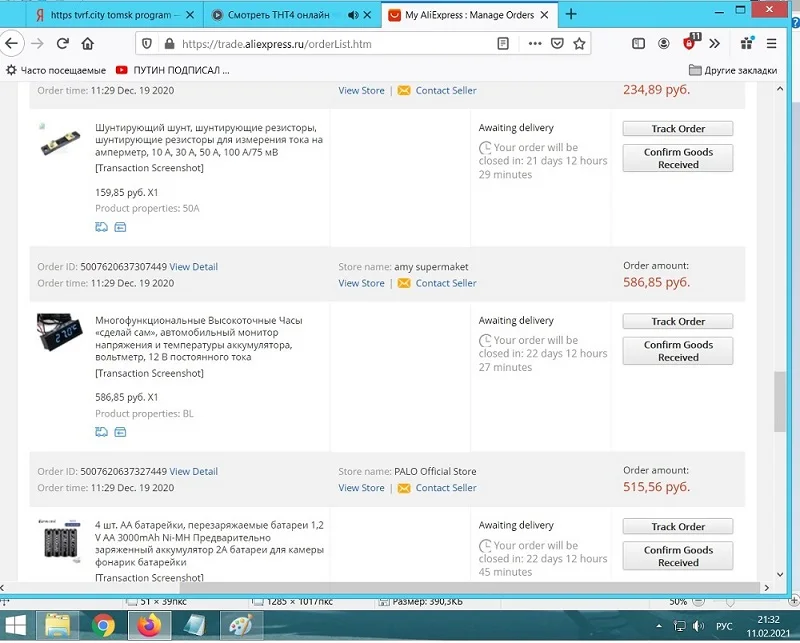Open Transaction Screenshot for the clock item
Viewport: 800px width, 643px height.
pyautogui.click(x=149, y=373)
